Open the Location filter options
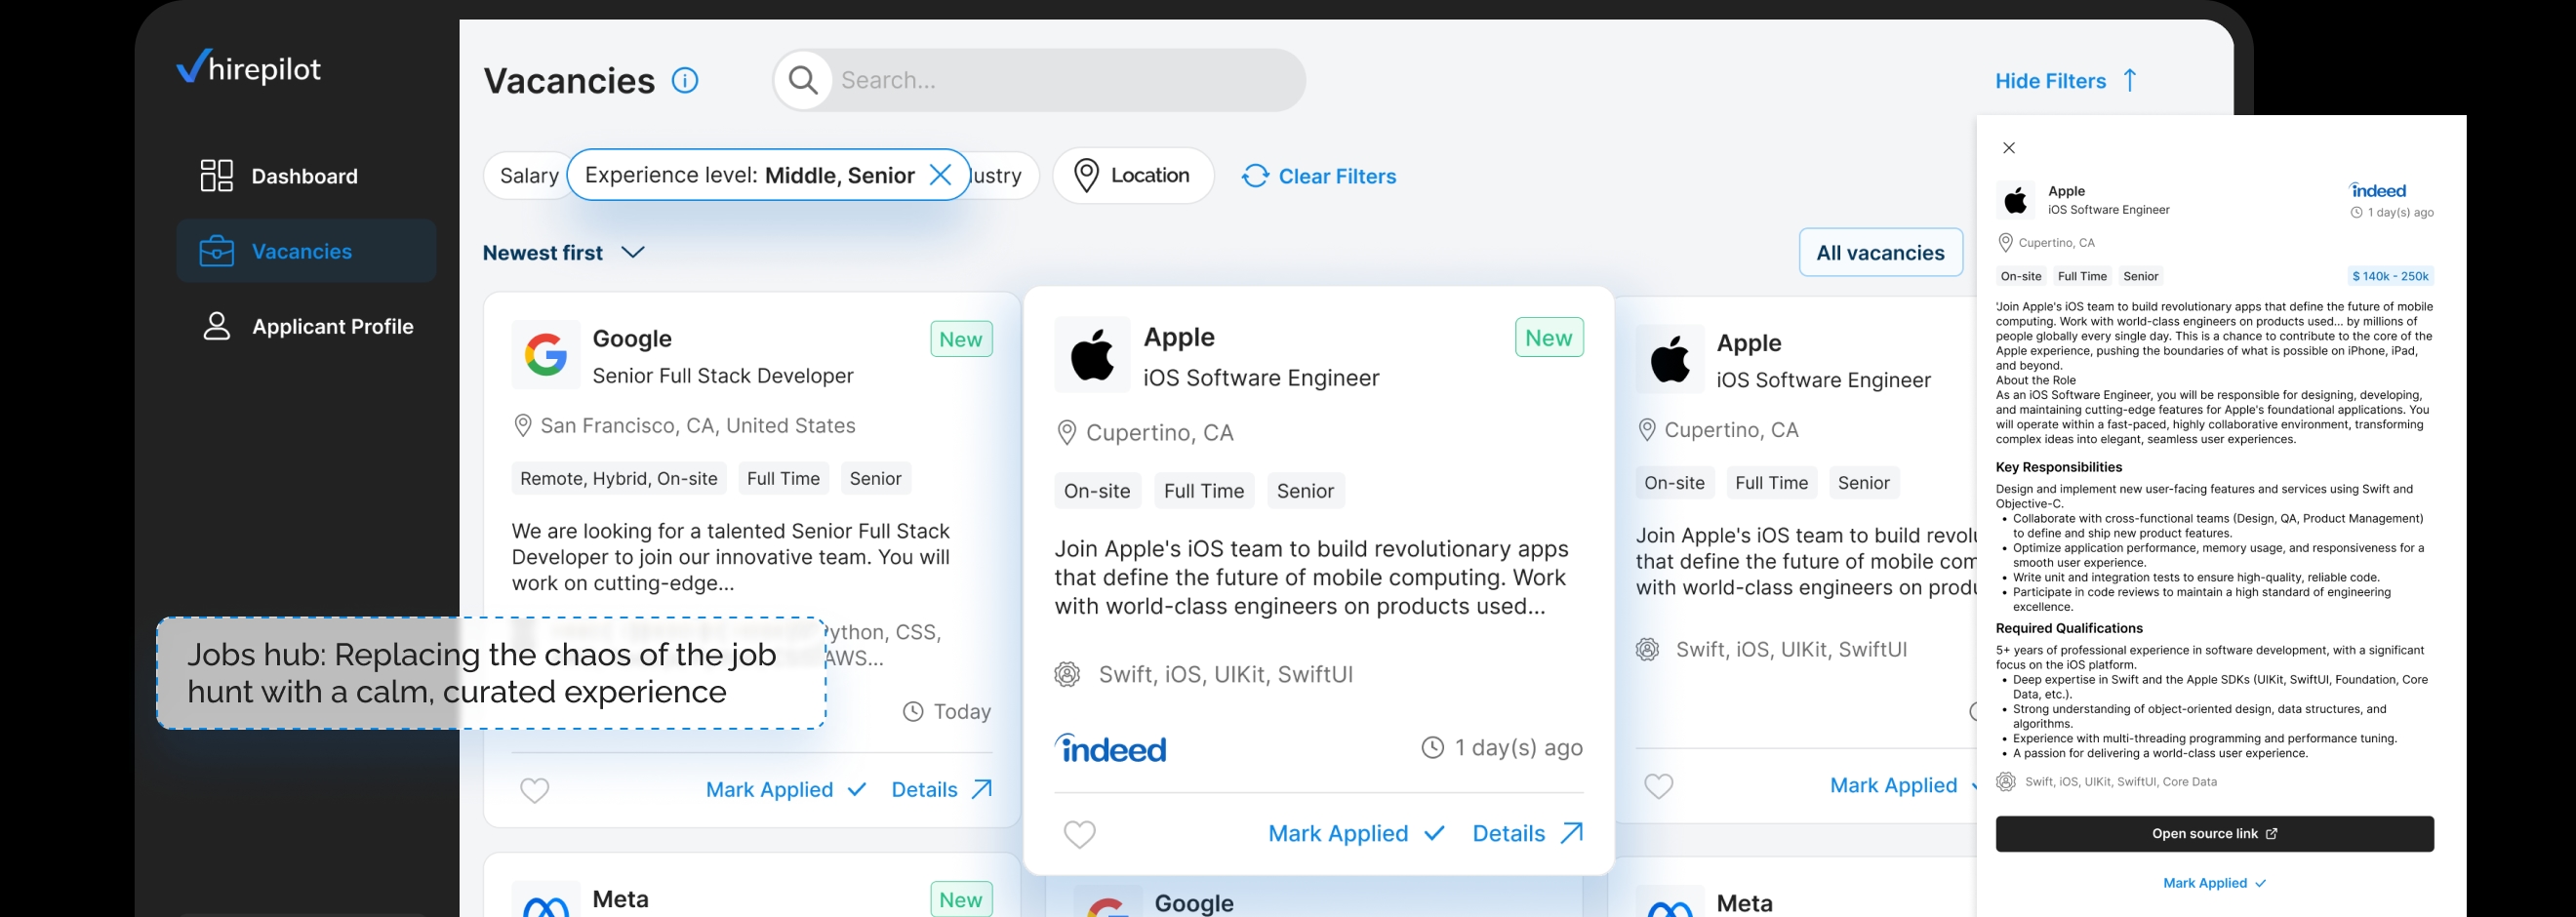This screenshot has width=2576, height=917. 1133,175
